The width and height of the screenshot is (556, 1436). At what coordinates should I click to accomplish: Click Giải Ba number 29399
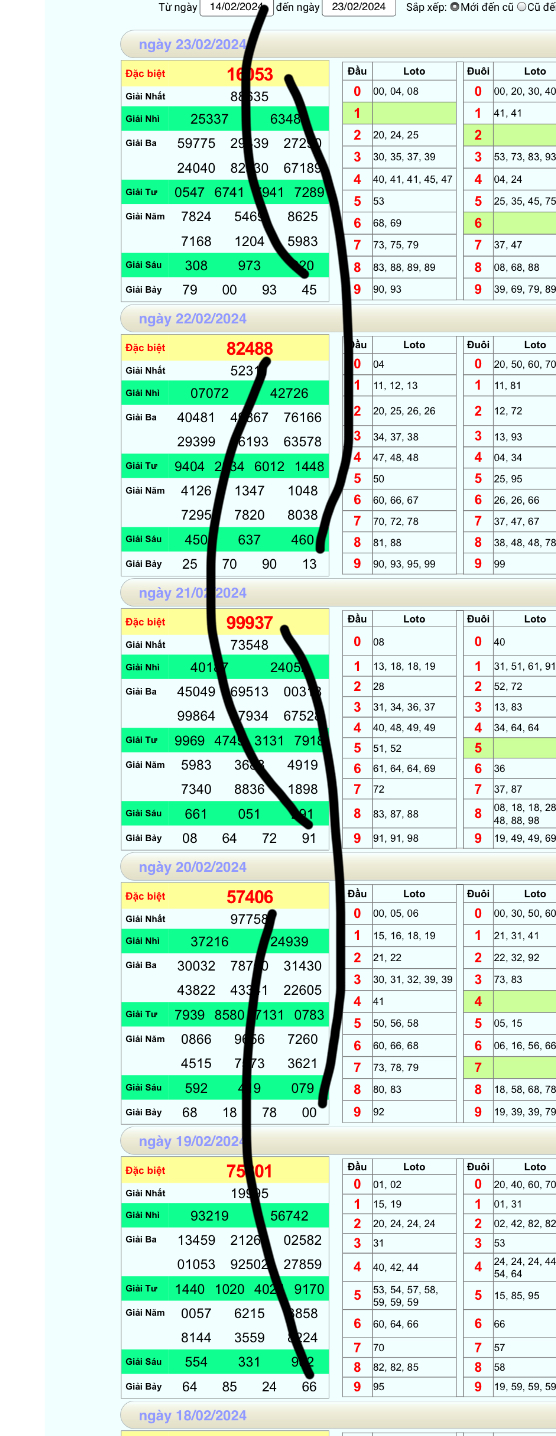point(196,442)
